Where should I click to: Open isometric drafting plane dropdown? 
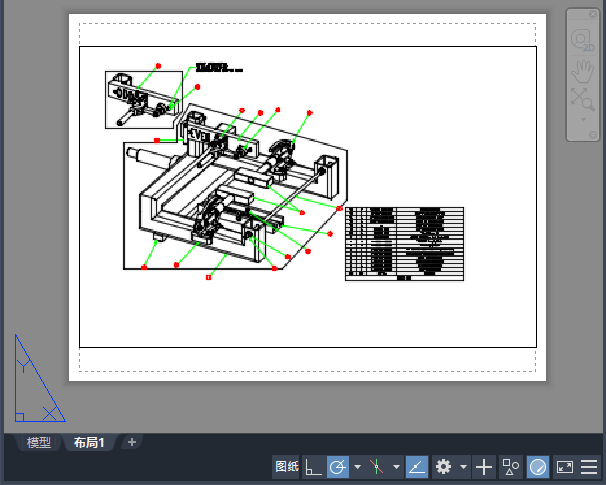[396, 467]
